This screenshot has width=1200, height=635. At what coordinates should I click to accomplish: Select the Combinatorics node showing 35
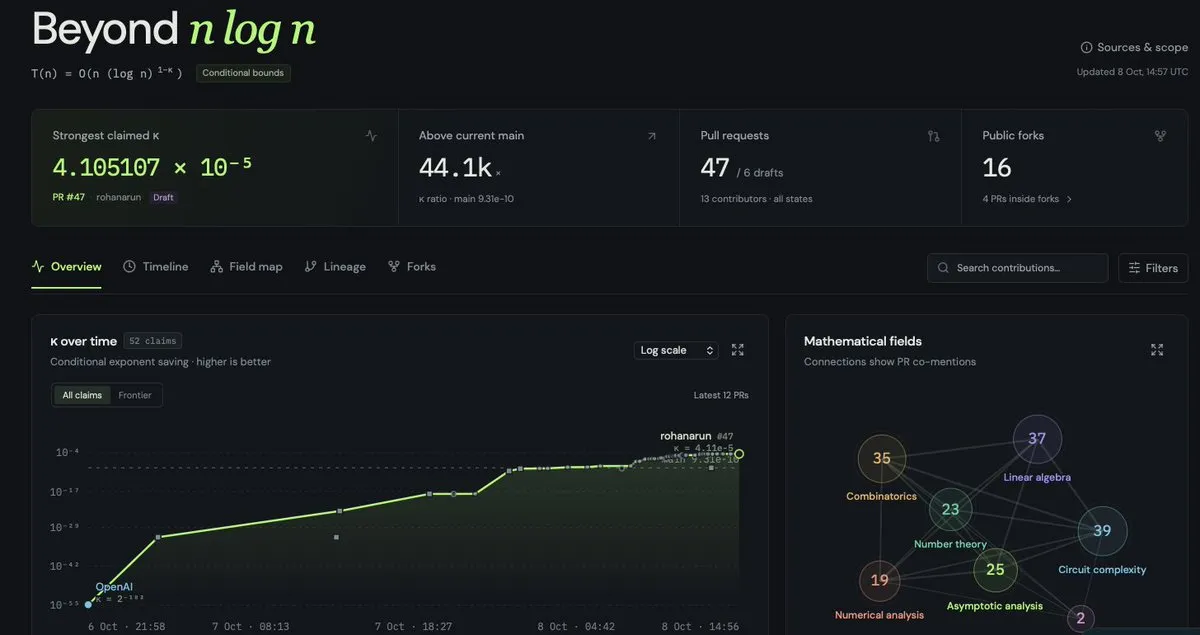pyautogui.click(x=881, y=459)
